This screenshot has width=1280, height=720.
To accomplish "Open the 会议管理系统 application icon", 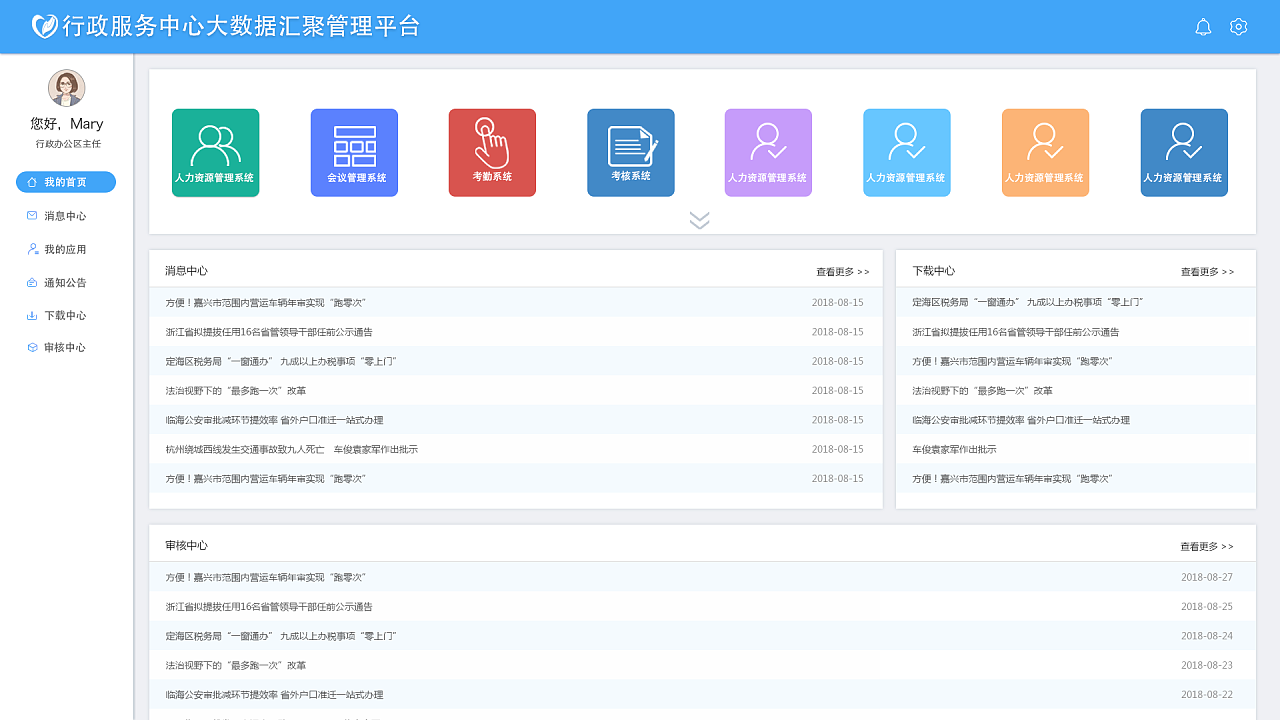I will (353, 152).
